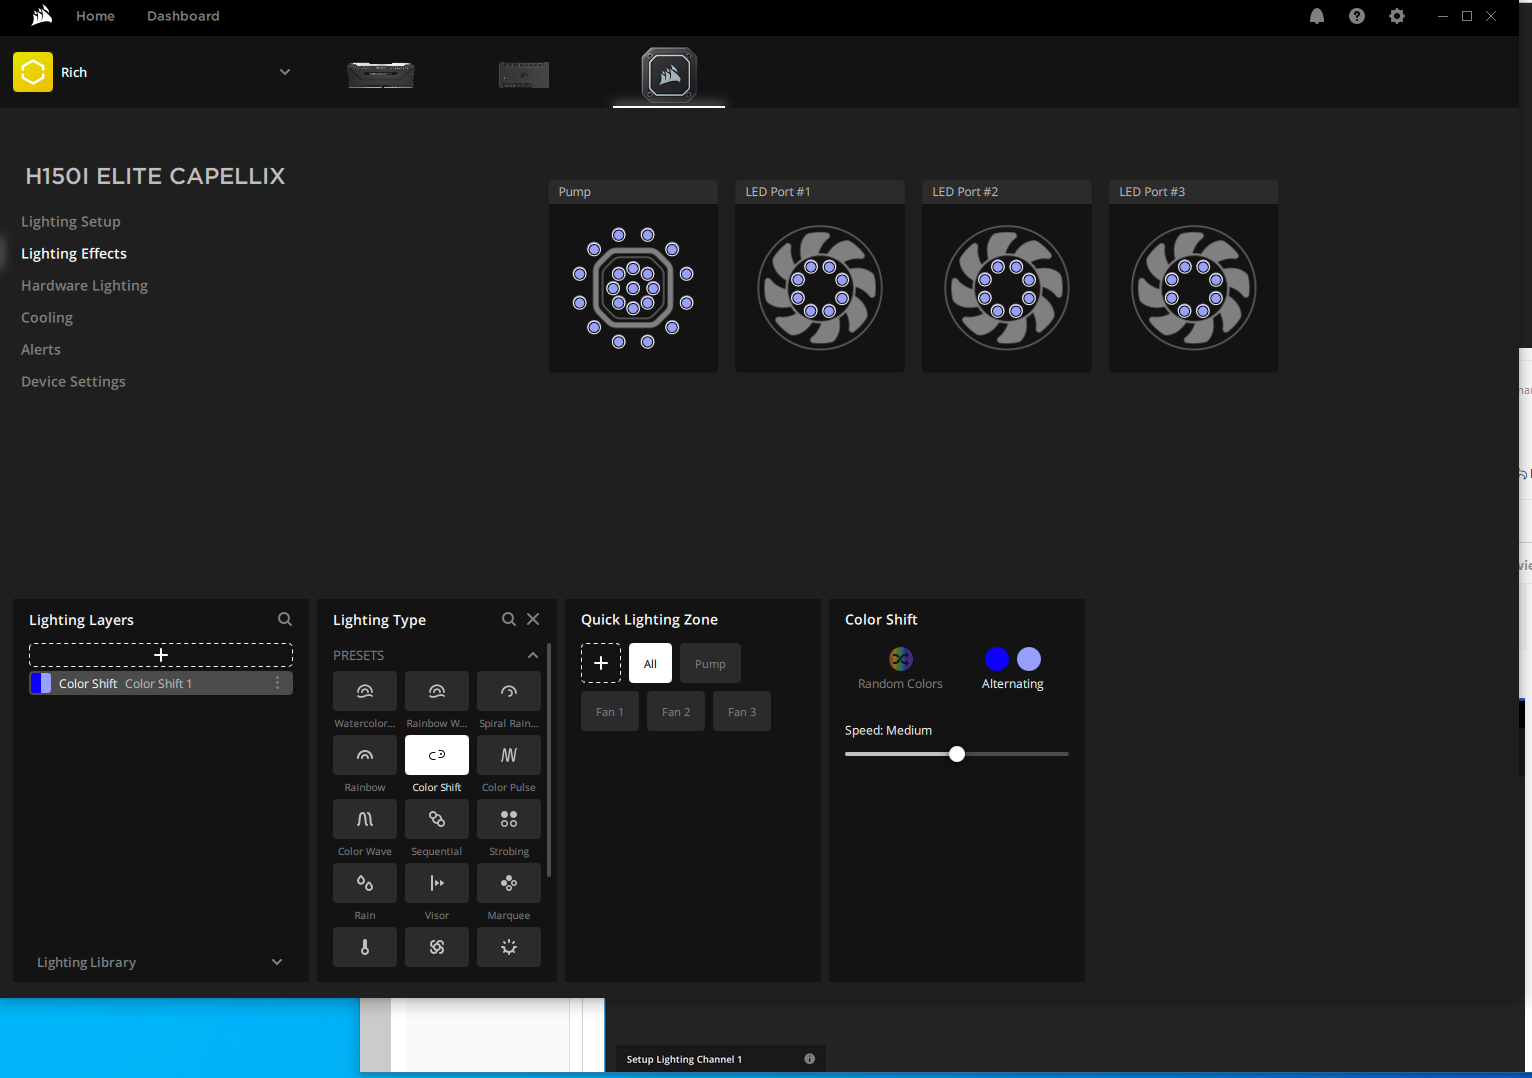Choose the temperature thermometer lighting icon
This screenshot has height=1078, width=1532.
365,947
